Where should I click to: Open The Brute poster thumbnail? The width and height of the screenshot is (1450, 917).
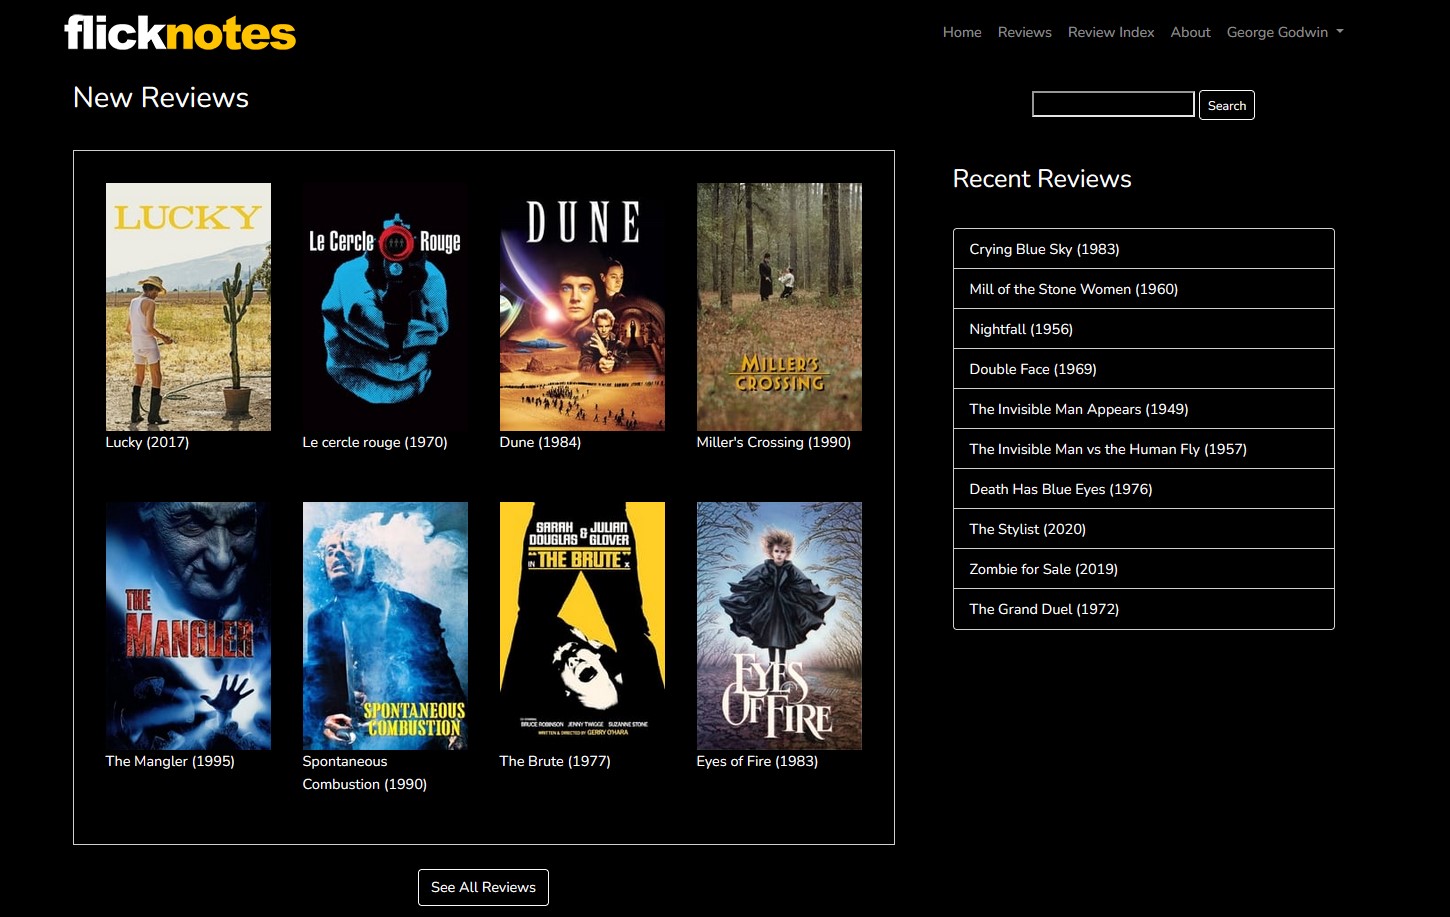(x=582, y=626)
